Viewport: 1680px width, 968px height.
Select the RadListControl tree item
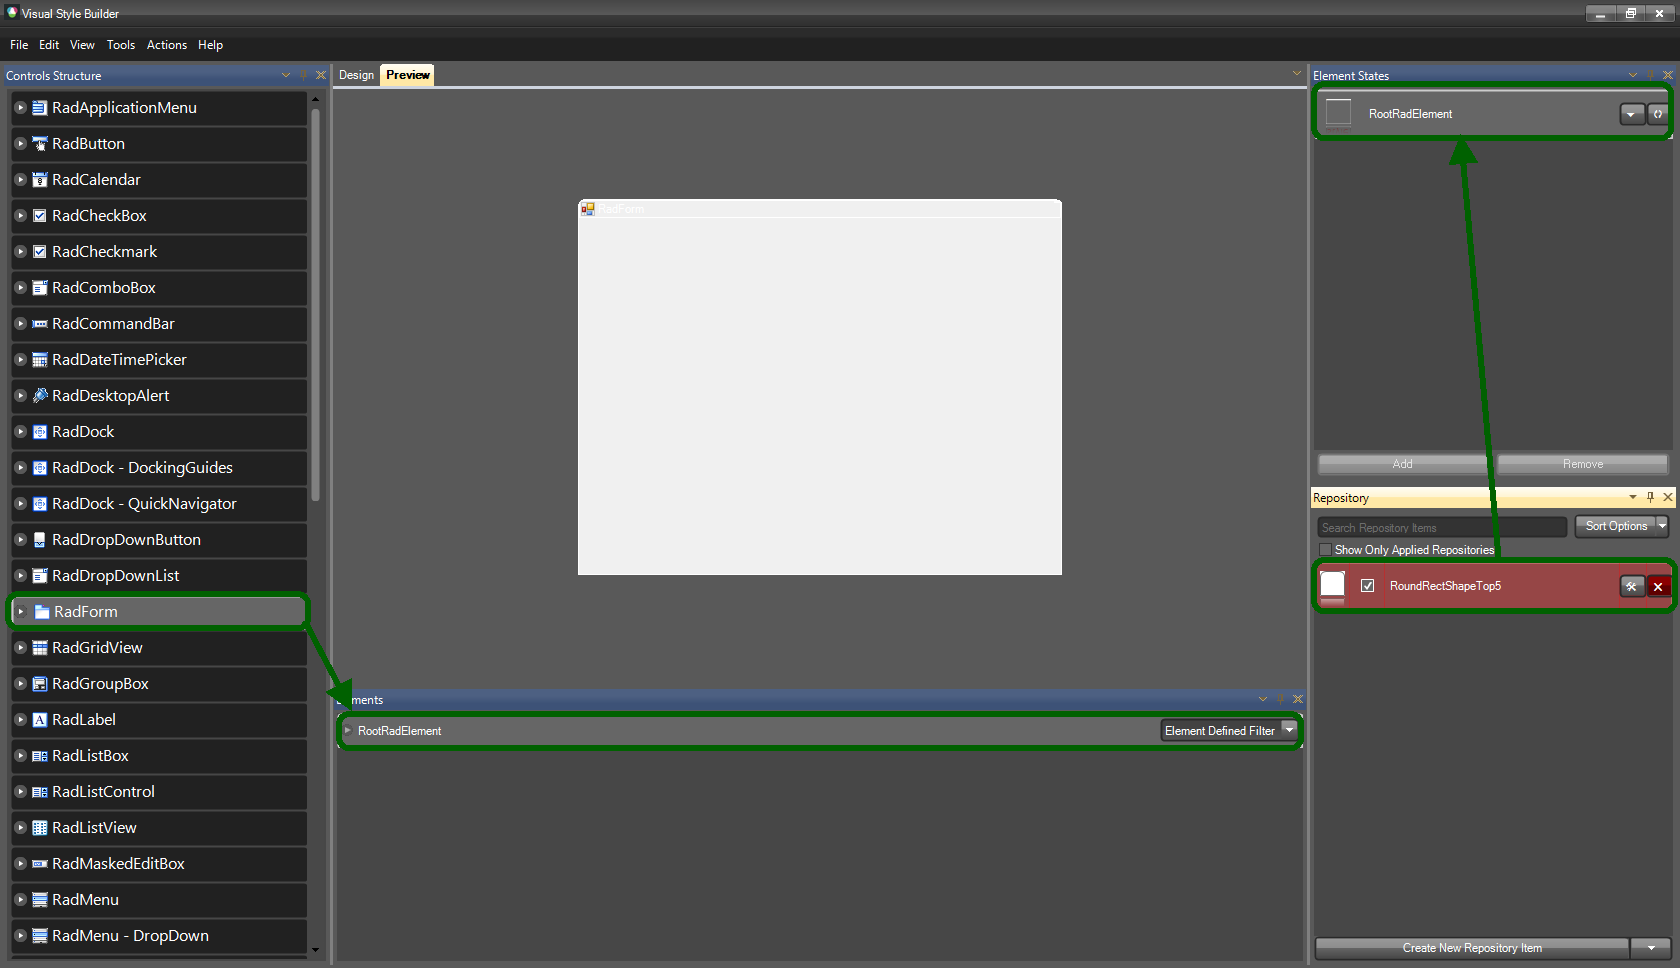[x=159, y=792]
